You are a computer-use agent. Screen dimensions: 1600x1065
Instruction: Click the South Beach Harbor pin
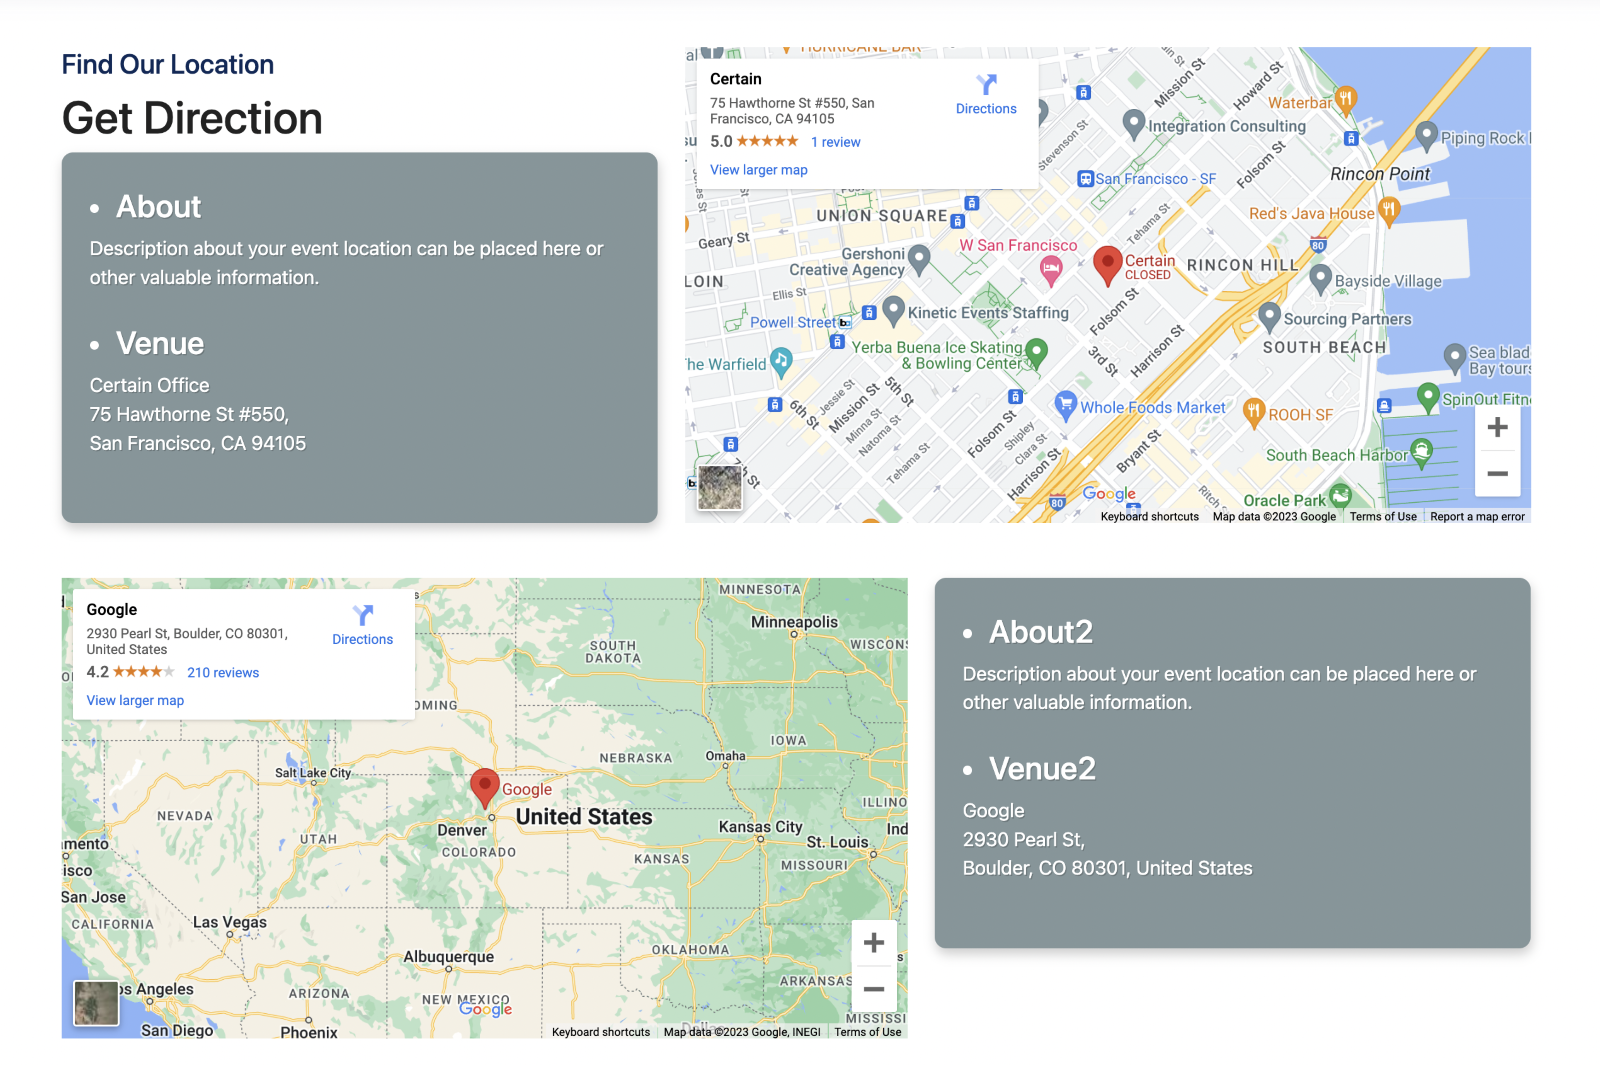pyautogui.click(x=1421, y=452)
